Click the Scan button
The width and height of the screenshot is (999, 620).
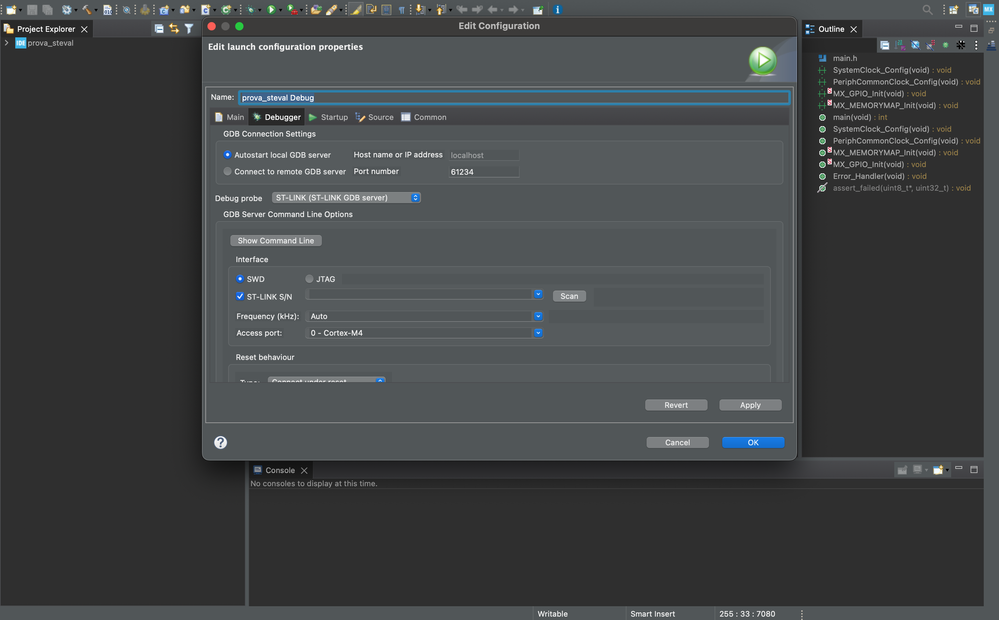(x=569, y=296)
